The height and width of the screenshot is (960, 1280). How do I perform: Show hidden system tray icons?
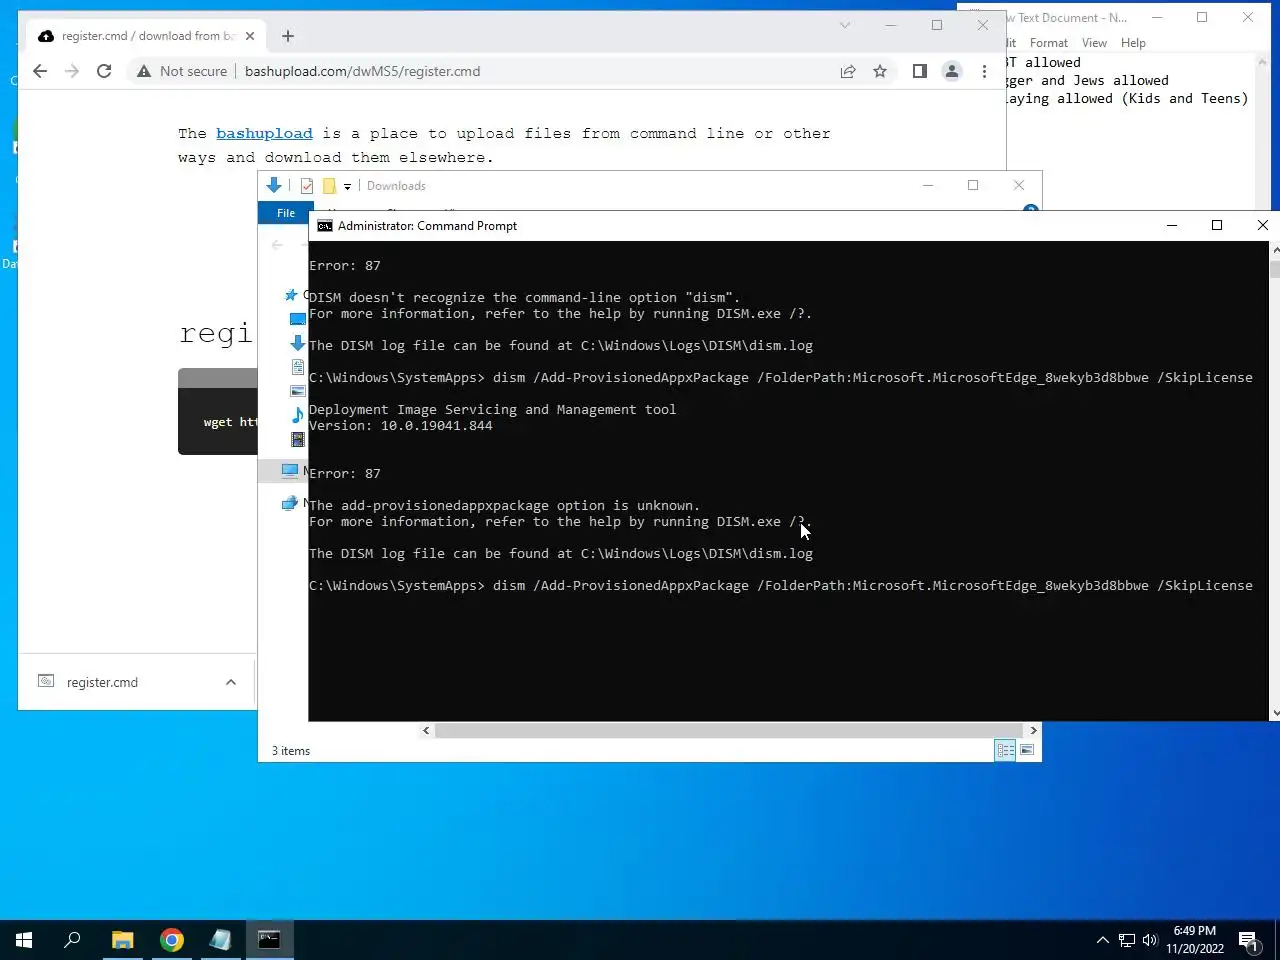click(x=1102, y=940)
